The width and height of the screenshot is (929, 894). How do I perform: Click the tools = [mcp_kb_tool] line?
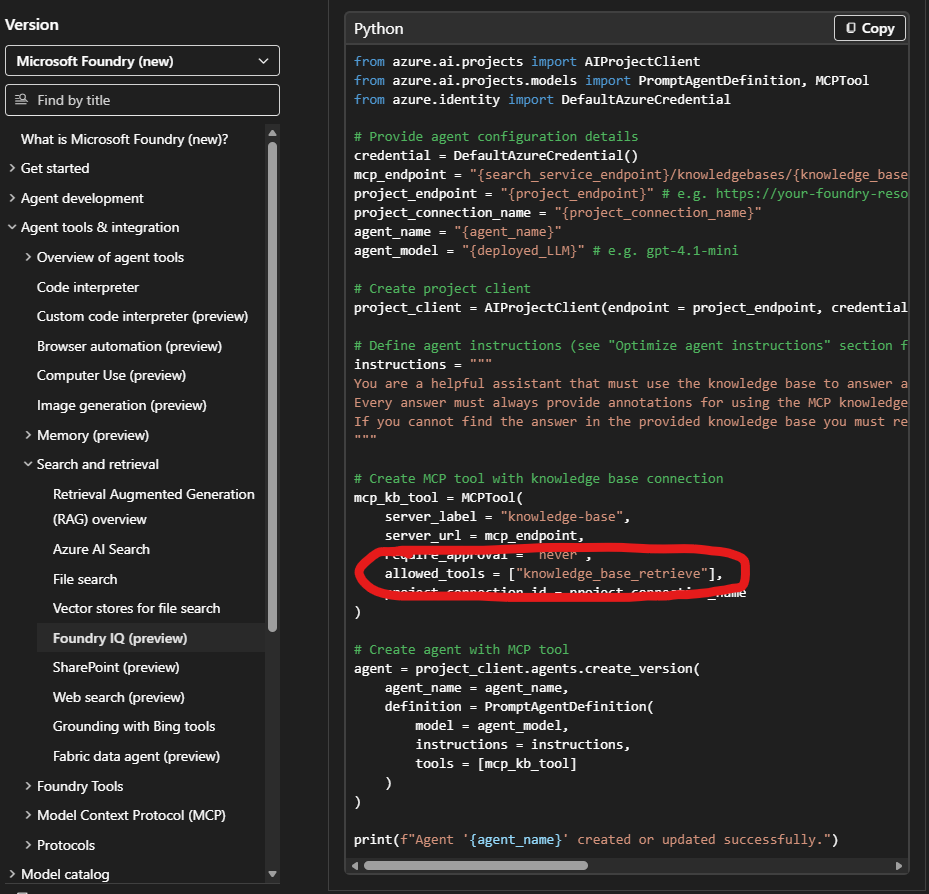[x=496, y=764]
